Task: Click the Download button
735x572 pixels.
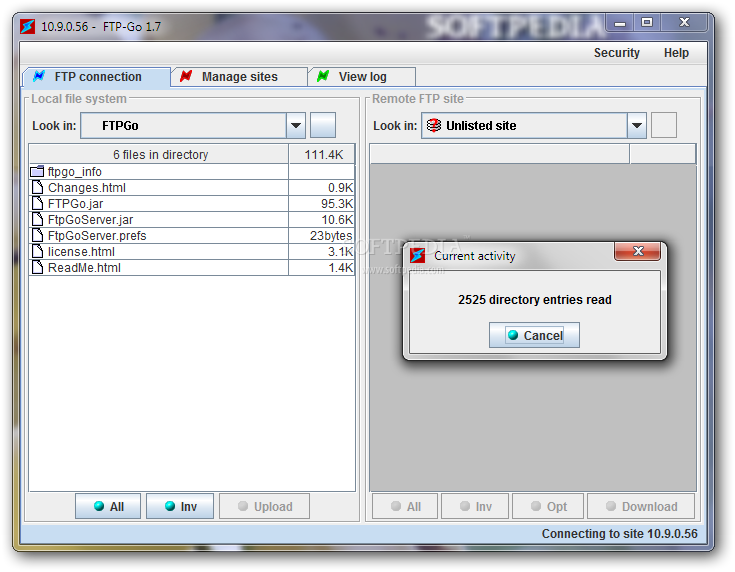Action: pos(641,506)
